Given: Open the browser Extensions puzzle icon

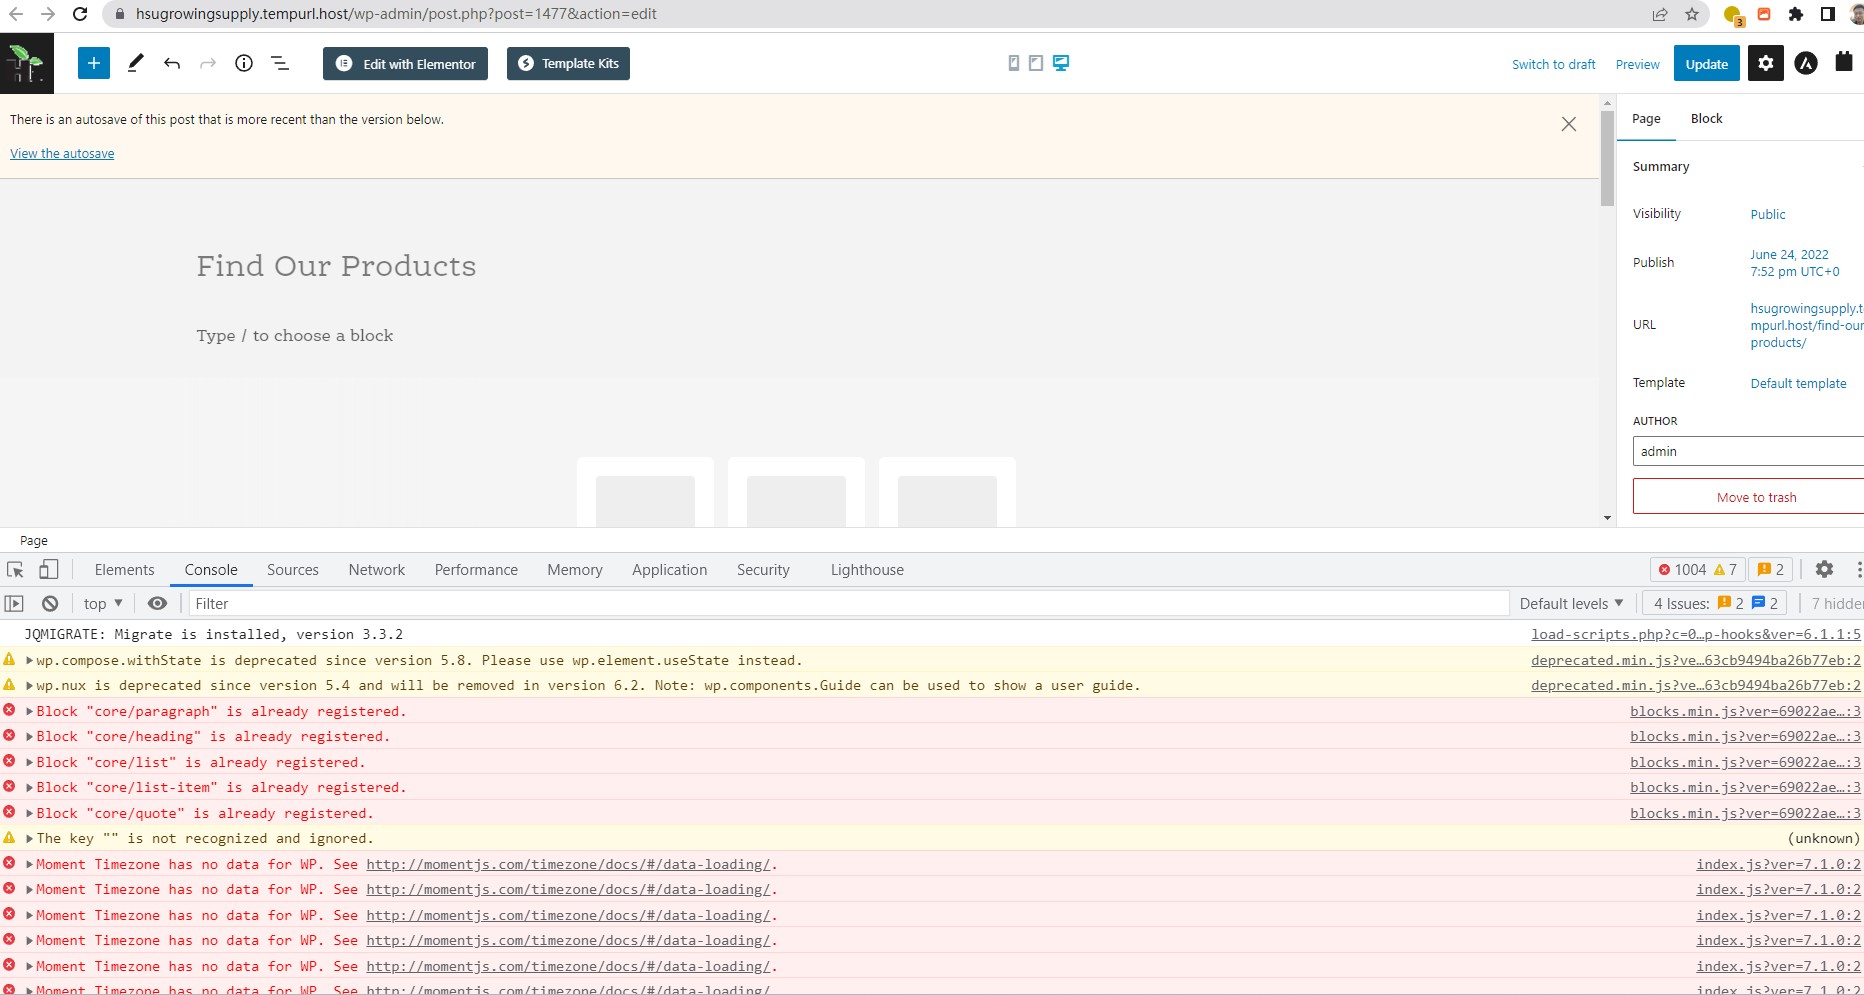Looking at the screenshot, I should pyautogui.click(x=1796, y=14).
